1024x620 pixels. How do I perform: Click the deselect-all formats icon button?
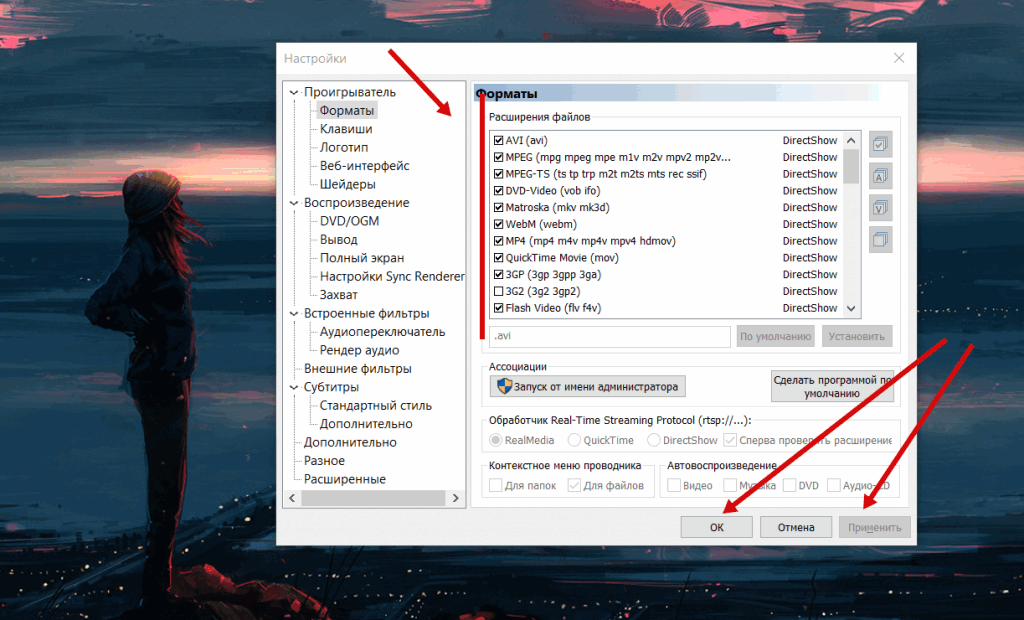pos(880,240)
